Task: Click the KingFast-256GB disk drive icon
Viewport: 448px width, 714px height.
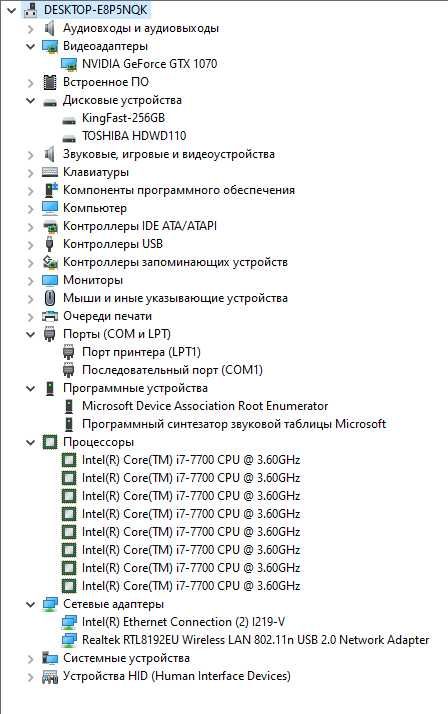Action: tap(69, 118)
